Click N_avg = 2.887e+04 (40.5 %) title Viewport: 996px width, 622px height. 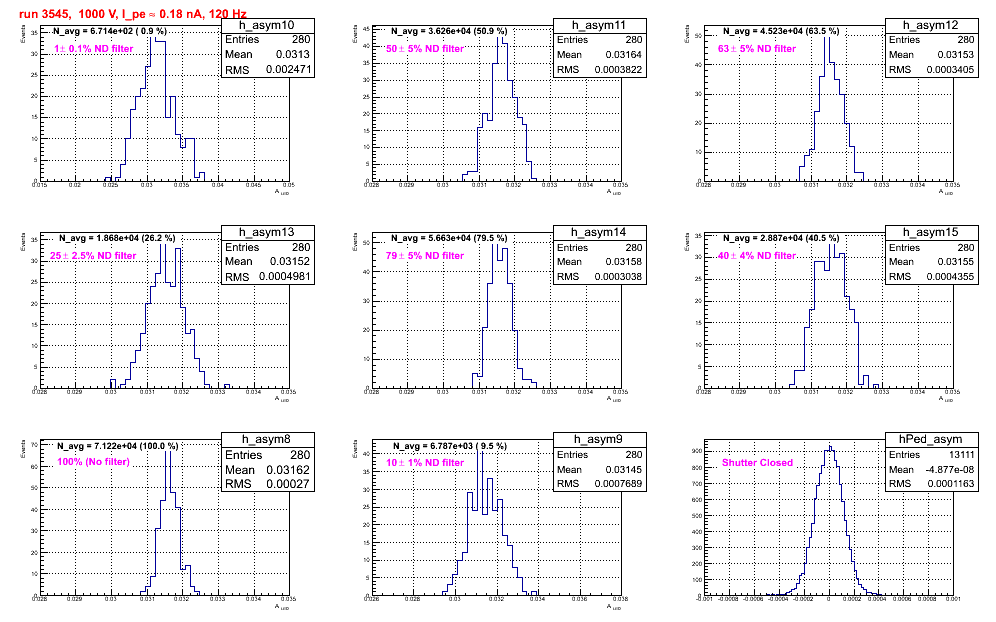[x=781, y=238]
